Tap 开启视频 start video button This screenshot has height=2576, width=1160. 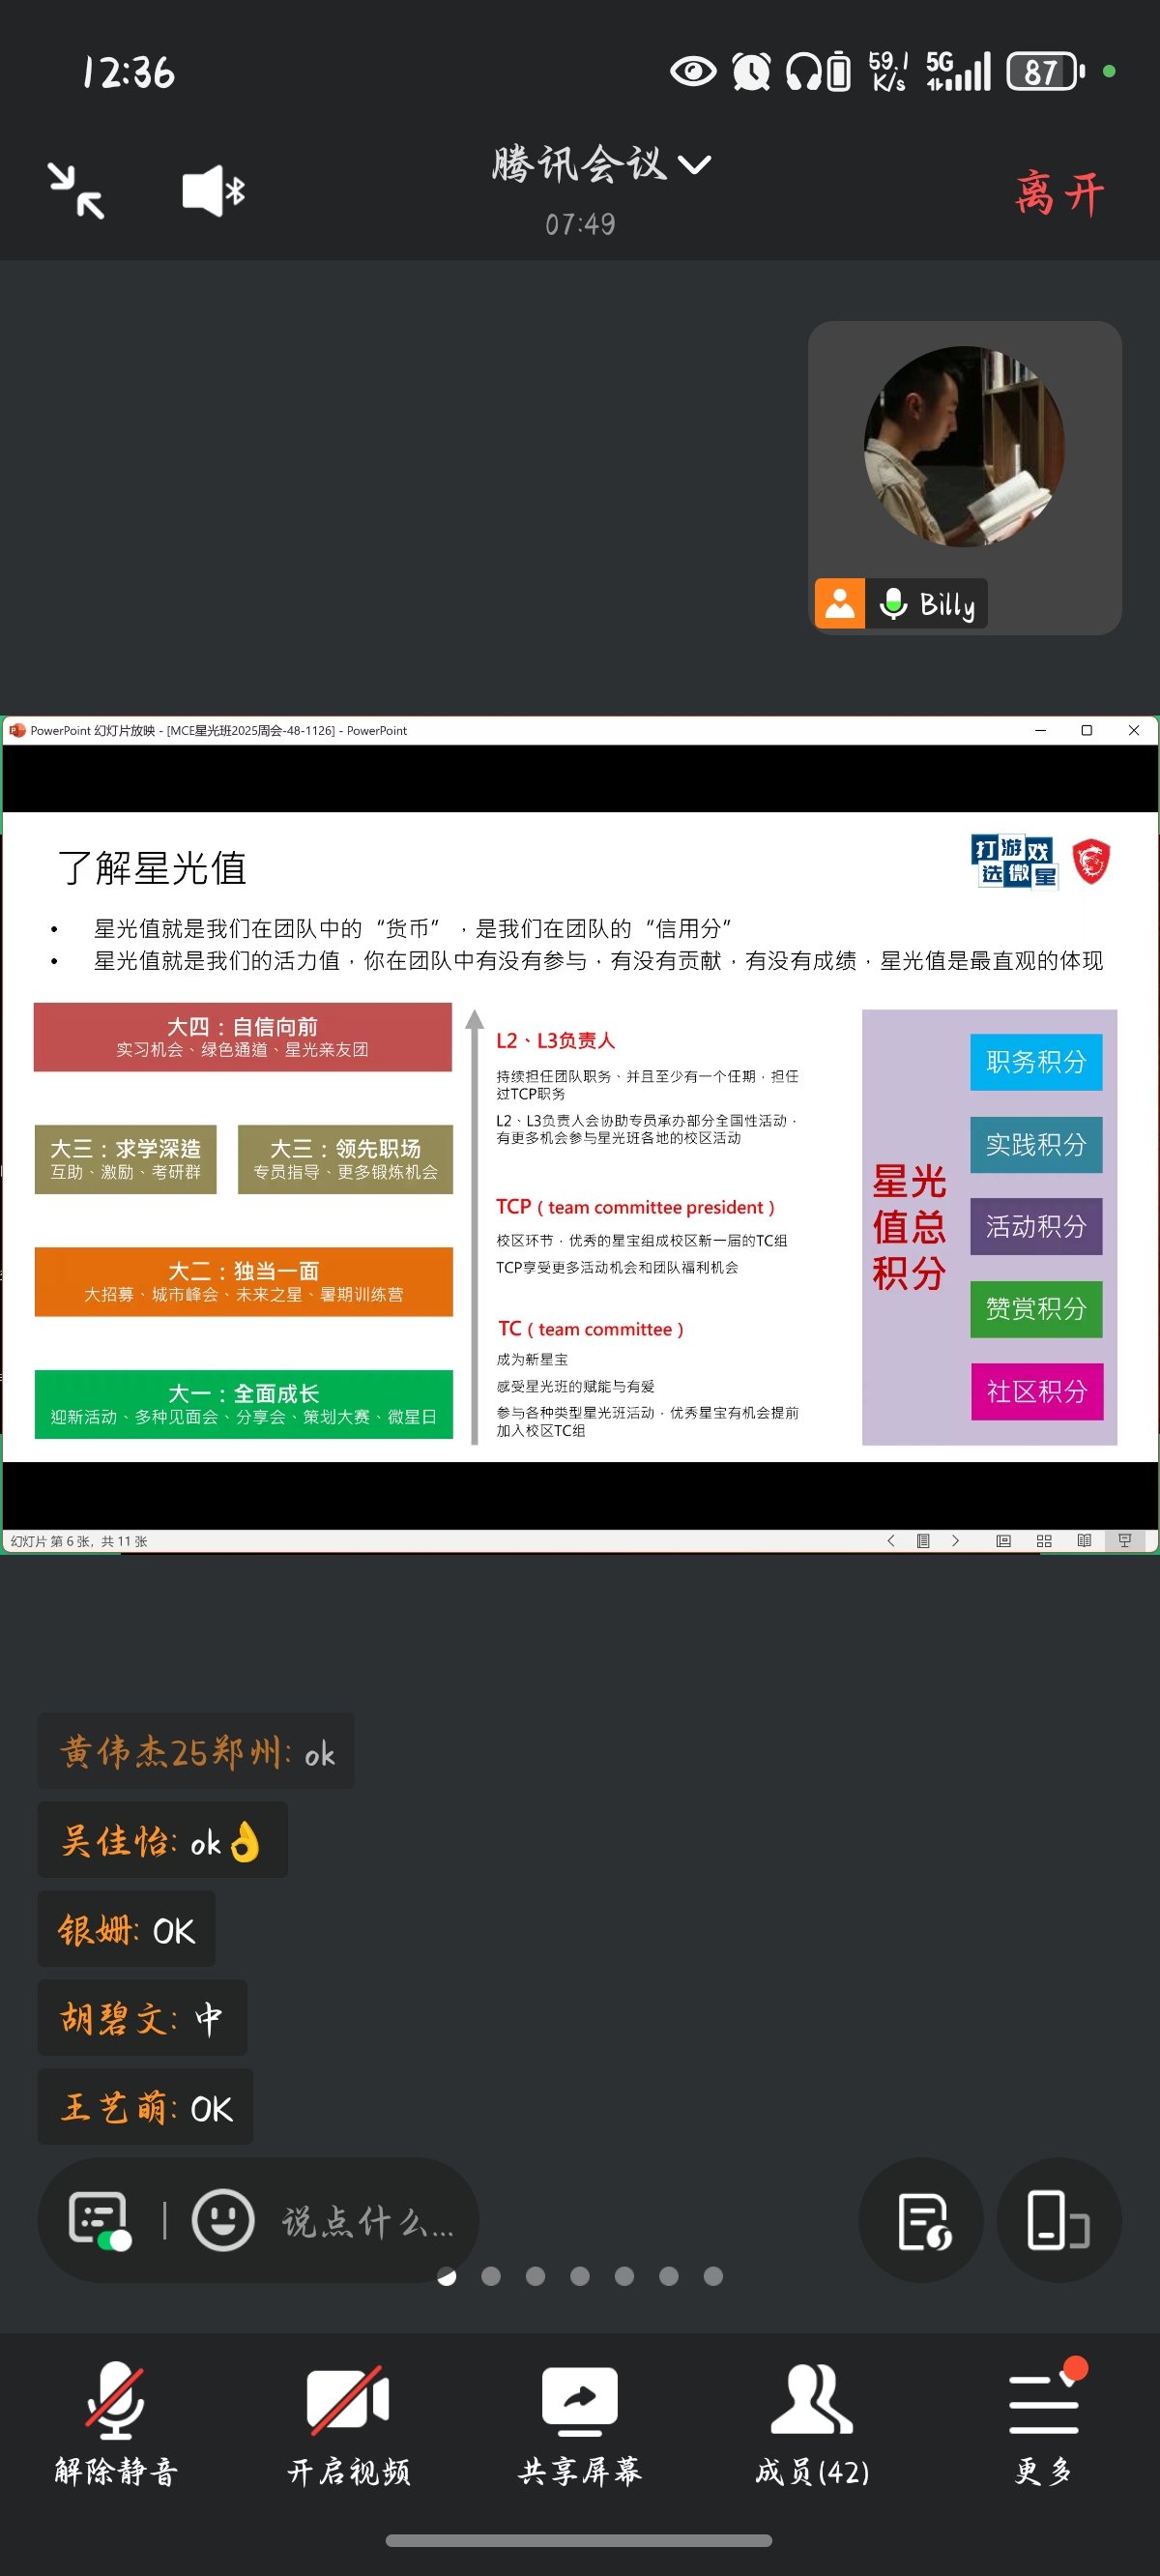click(348, 2424)
